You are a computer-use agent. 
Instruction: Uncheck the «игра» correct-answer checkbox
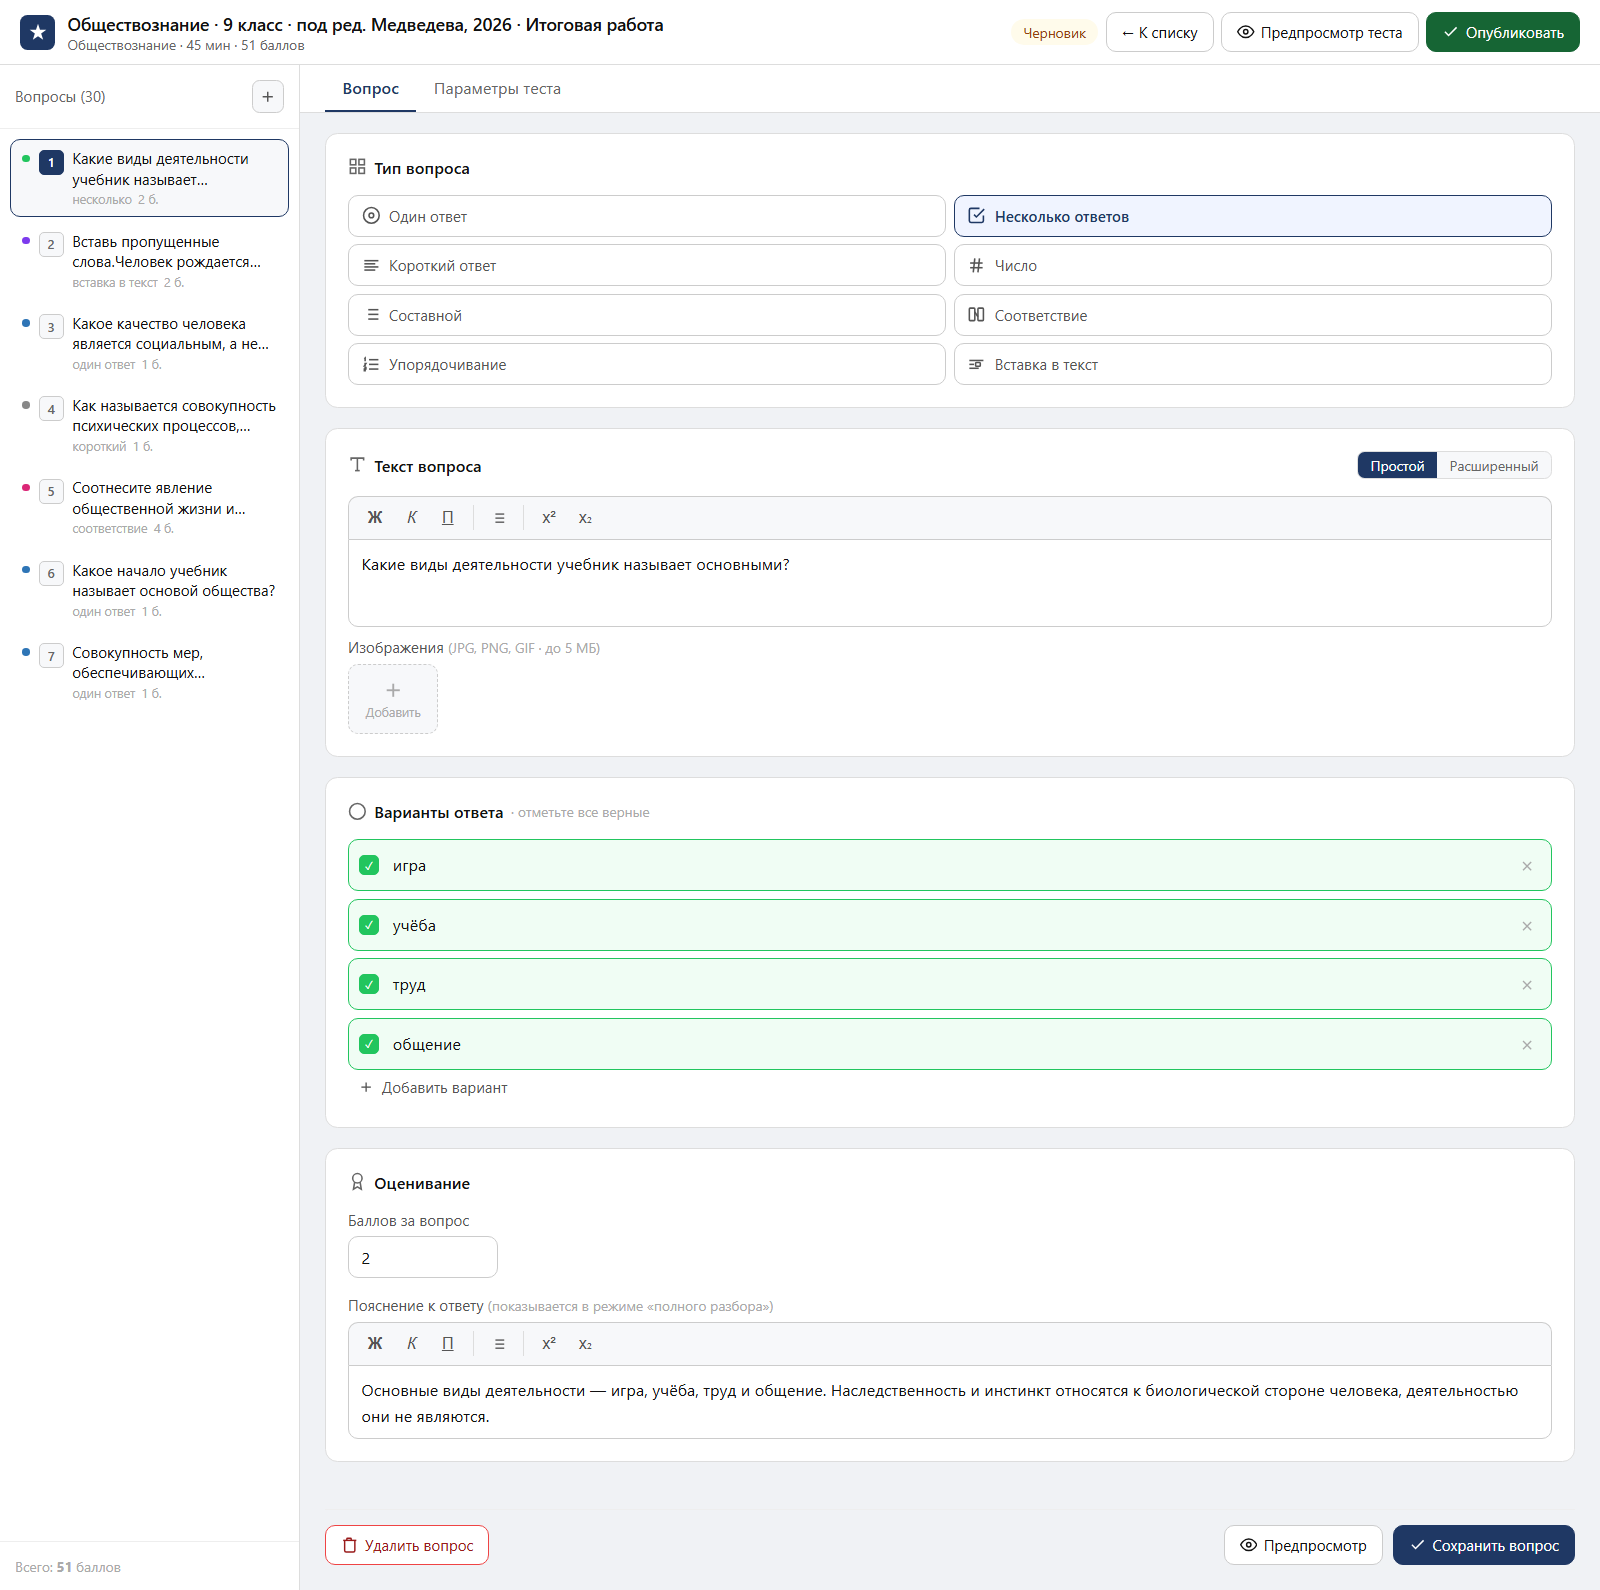[369, 865]
